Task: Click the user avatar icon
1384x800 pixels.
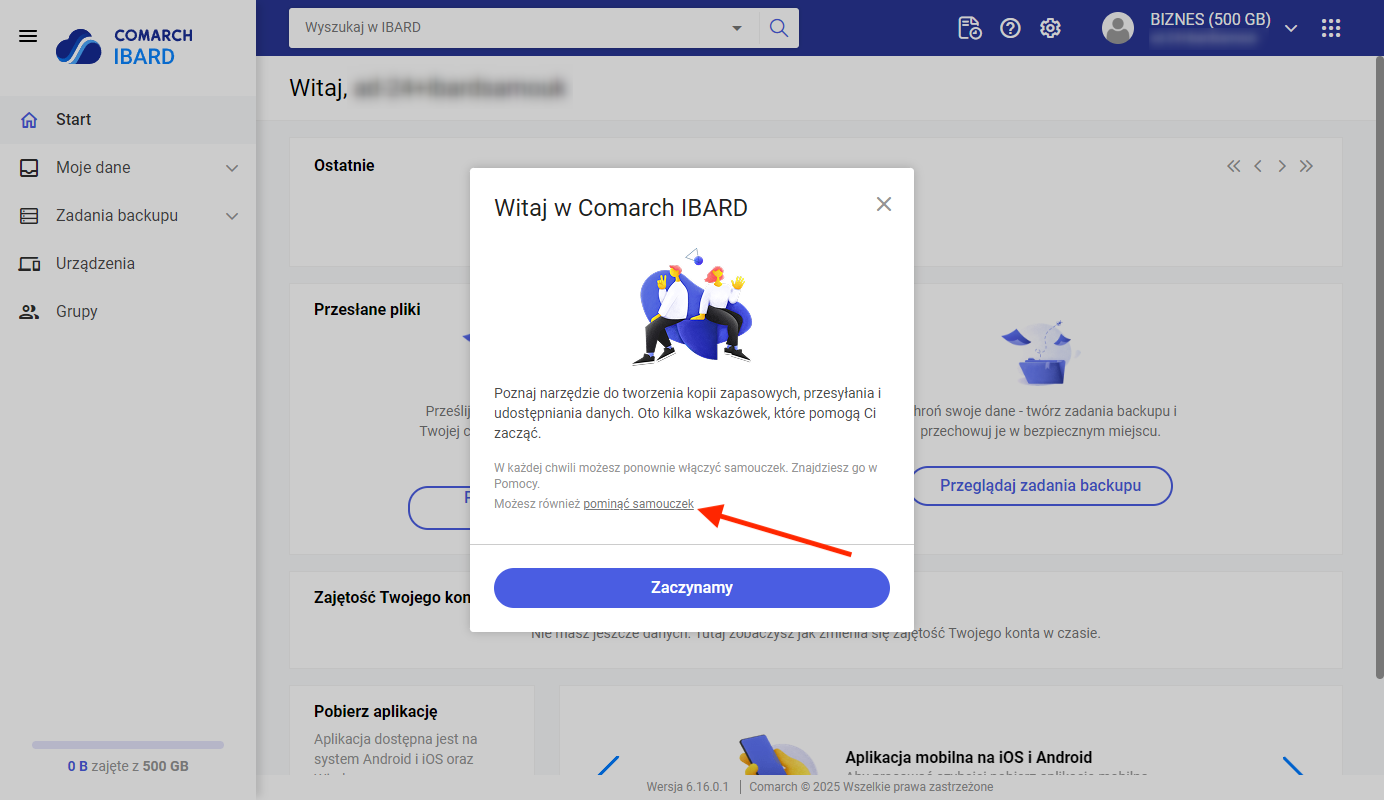Action: 1117,28
